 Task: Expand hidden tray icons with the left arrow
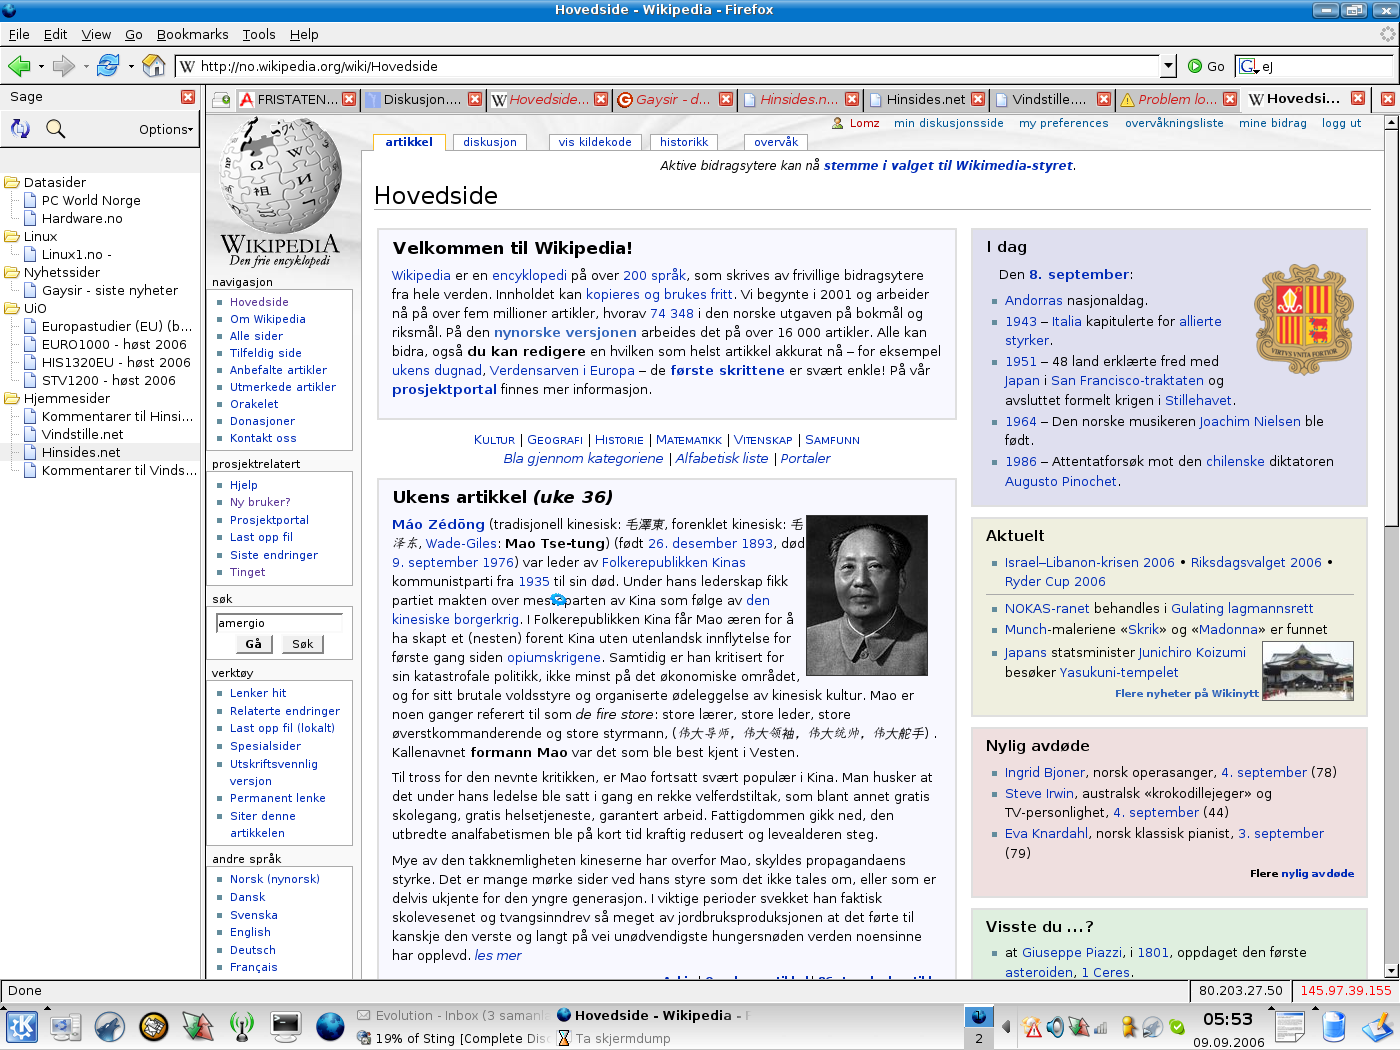tap(1006, 1027)
